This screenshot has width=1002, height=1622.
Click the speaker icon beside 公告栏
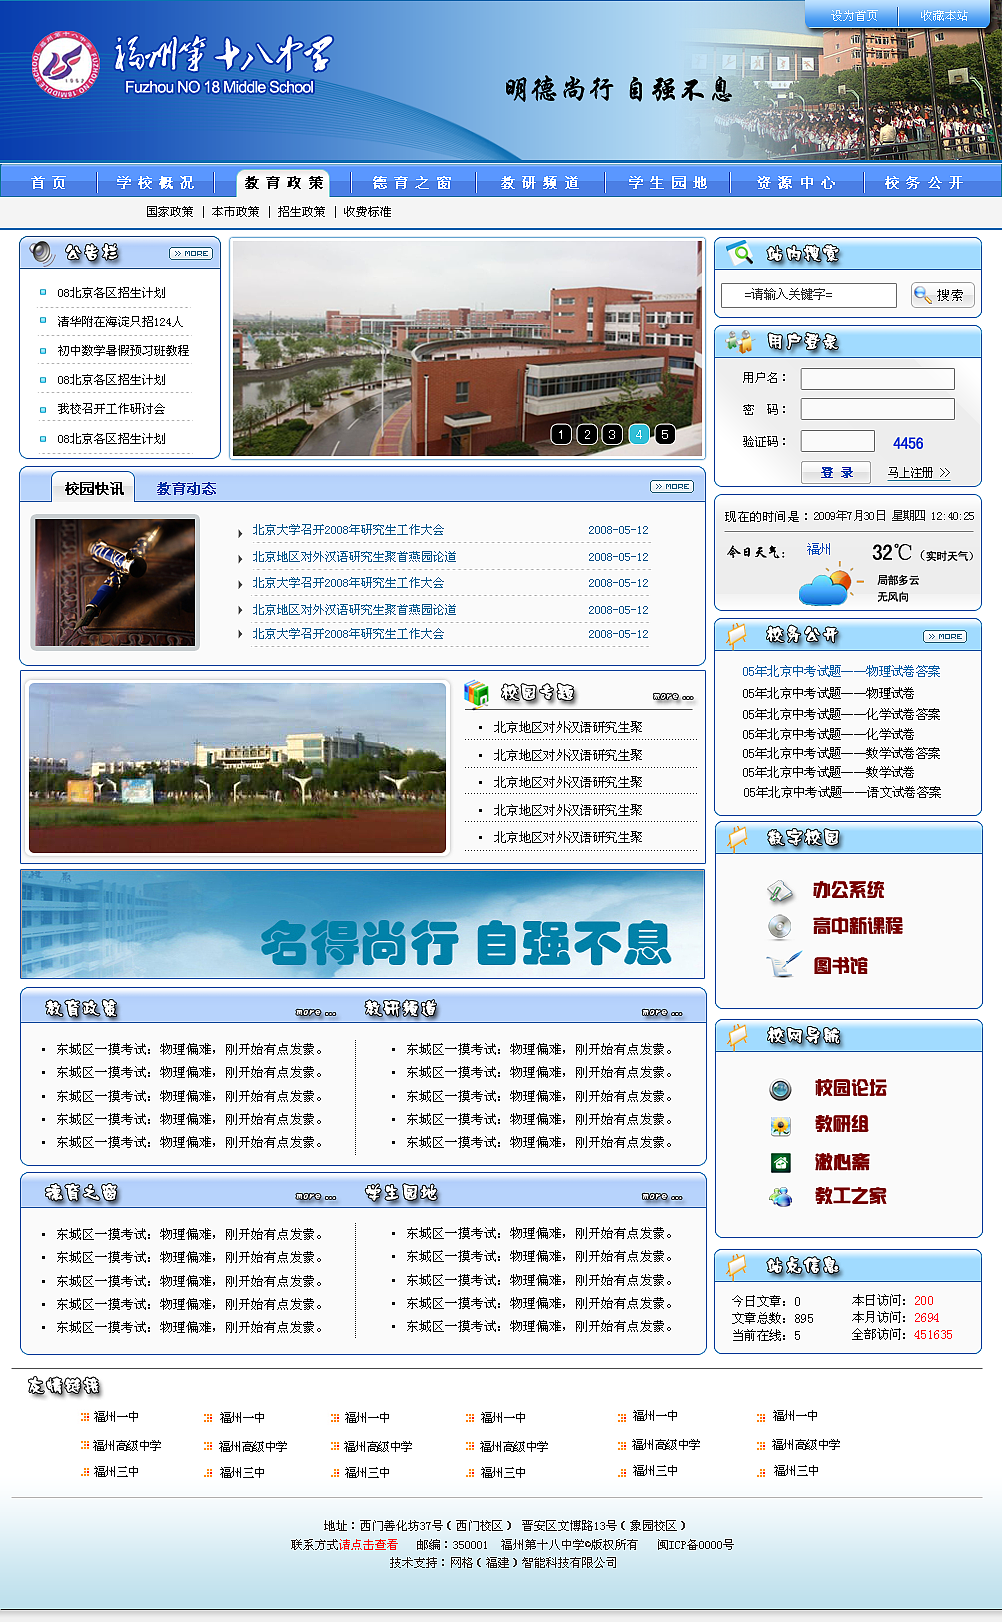[x=42, y=253]
